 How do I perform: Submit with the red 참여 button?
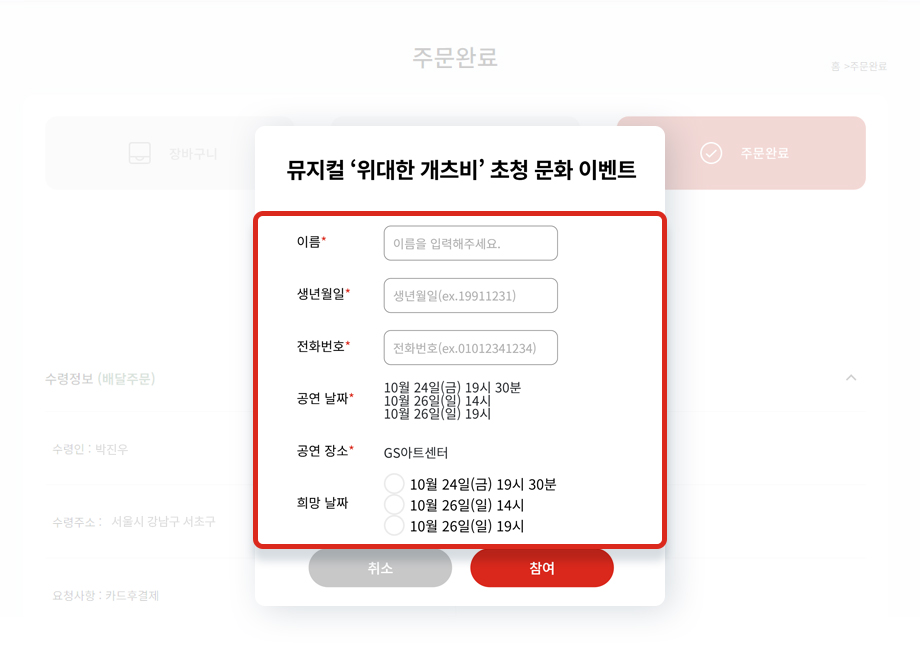pos(542,568)
